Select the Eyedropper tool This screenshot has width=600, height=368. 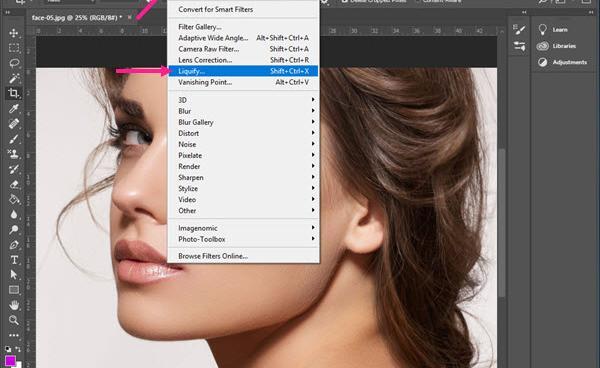point(14,109)
